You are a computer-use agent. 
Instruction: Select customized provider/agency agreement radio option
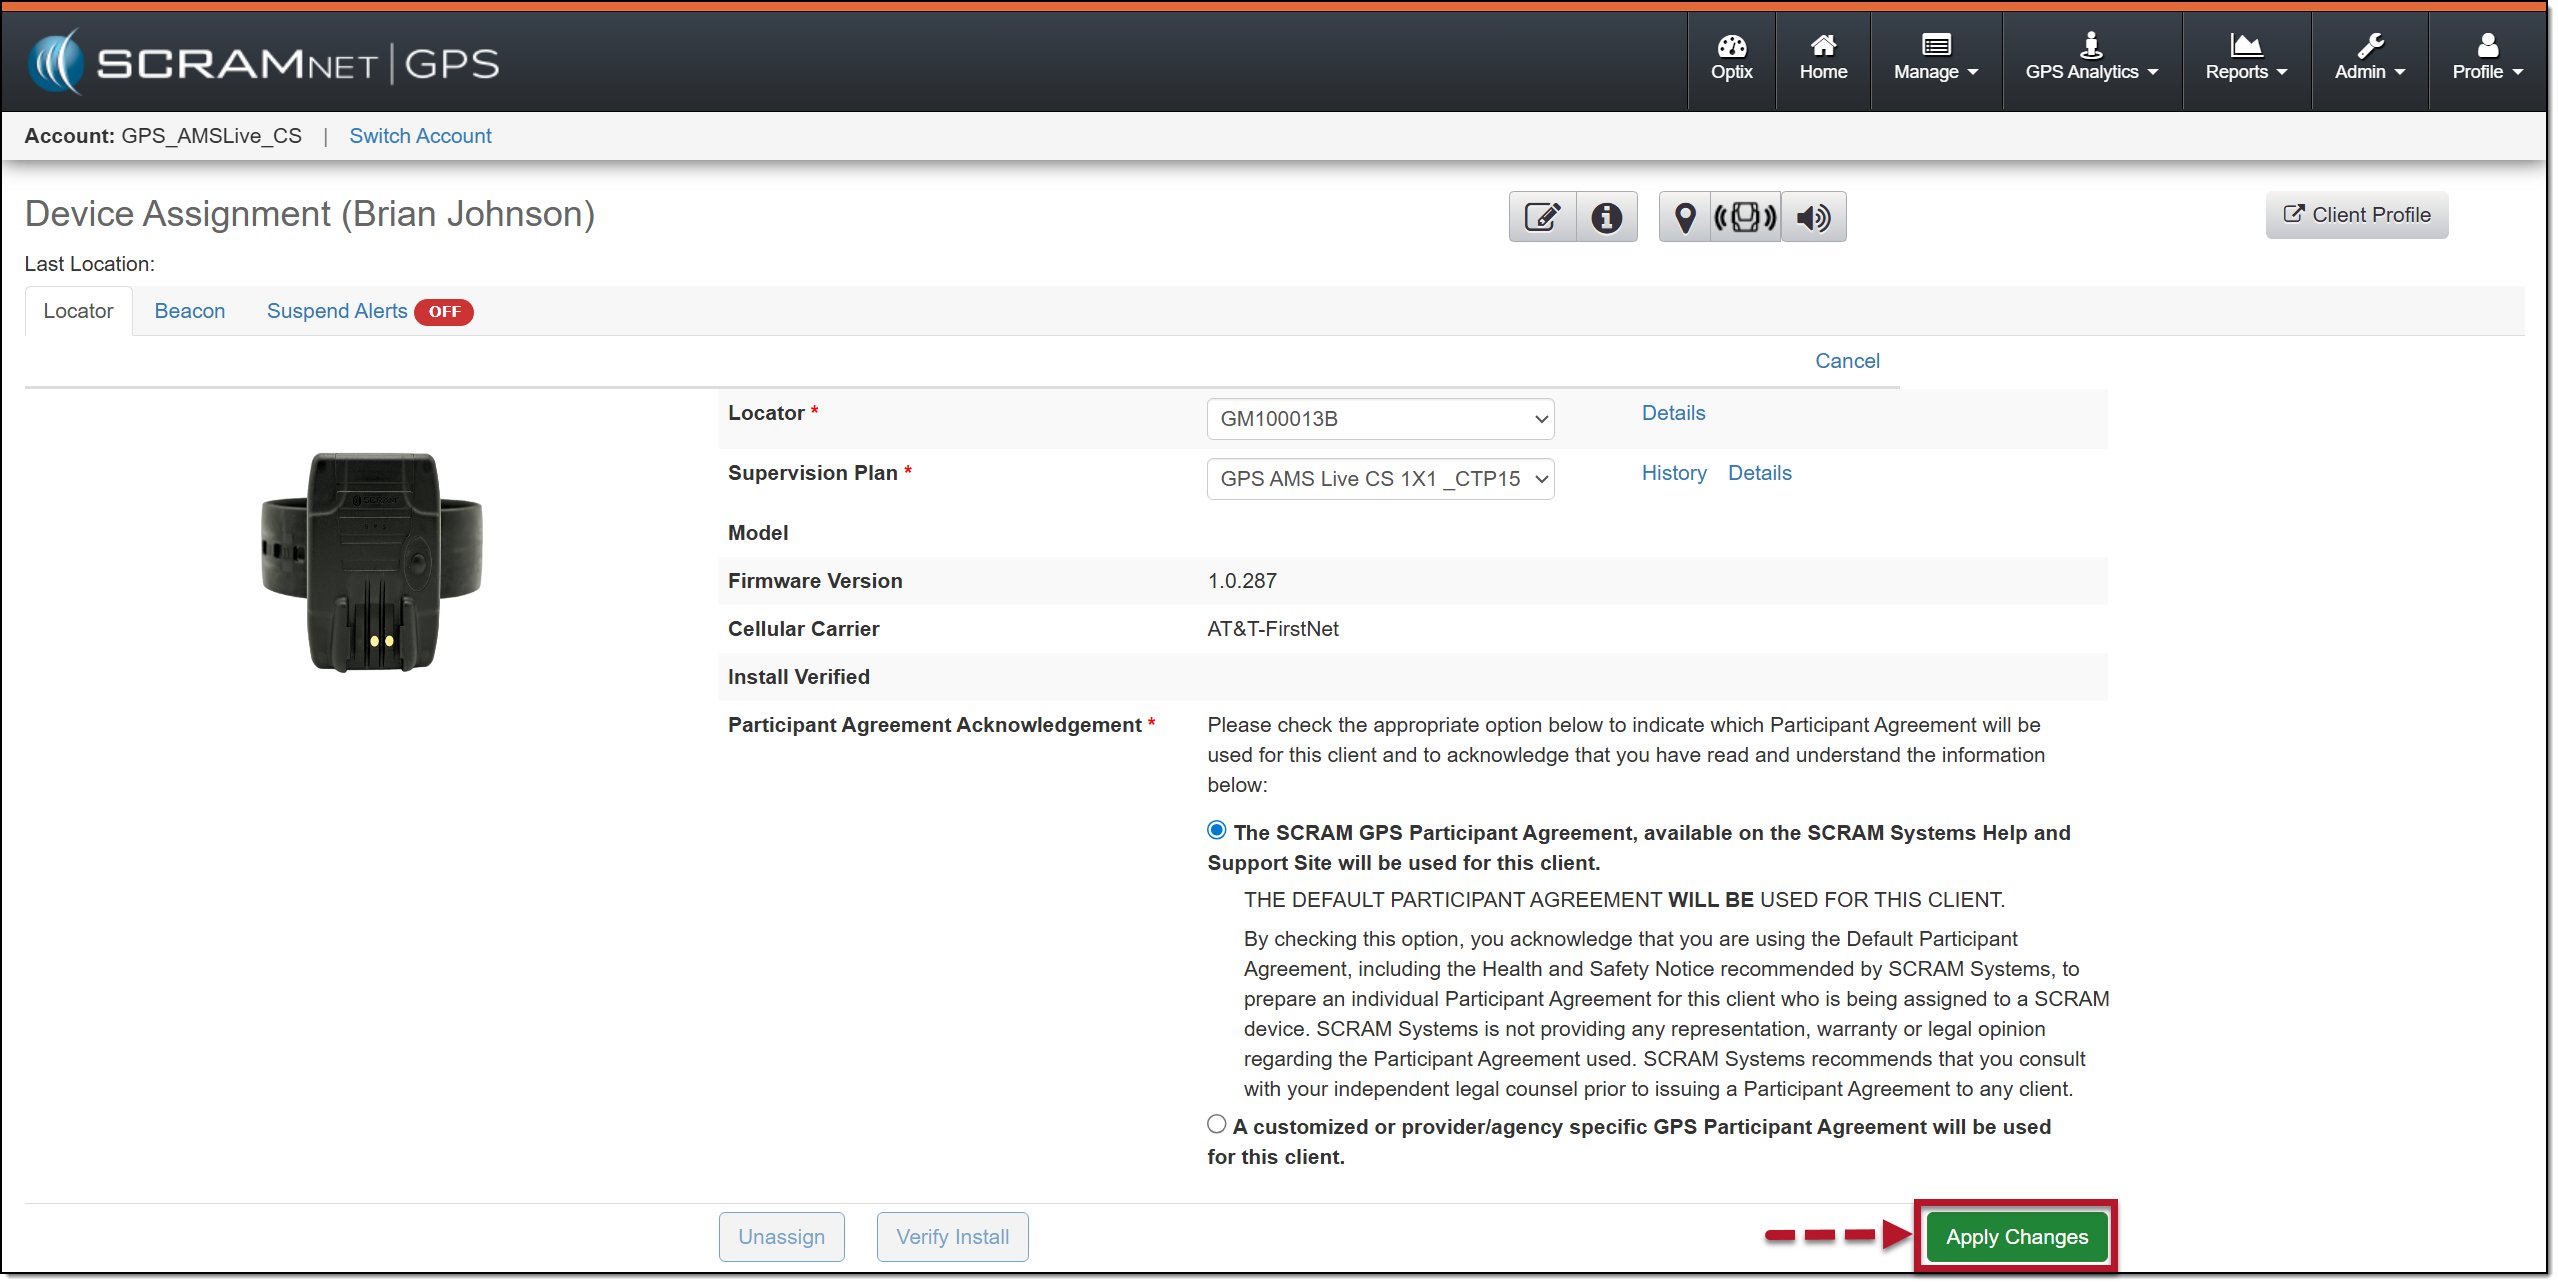[1216, 1124]
